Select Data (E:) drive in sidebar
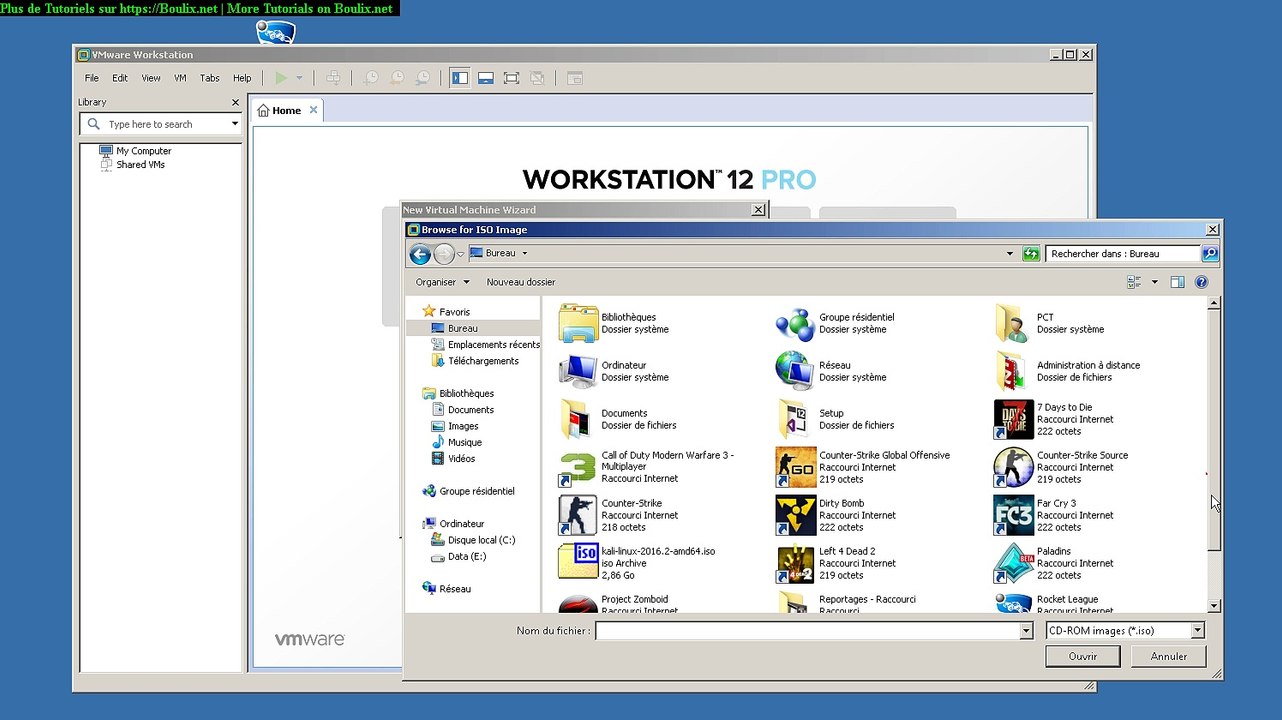The image size is (1282, 720). pyautogui.click(x=459, y=556)
